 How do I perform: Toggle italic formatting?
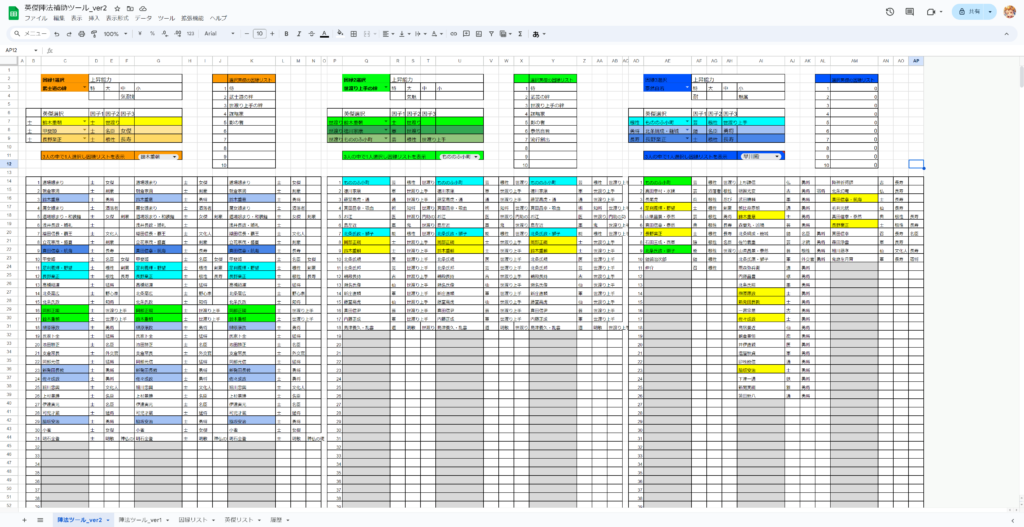tap(298, 33)
